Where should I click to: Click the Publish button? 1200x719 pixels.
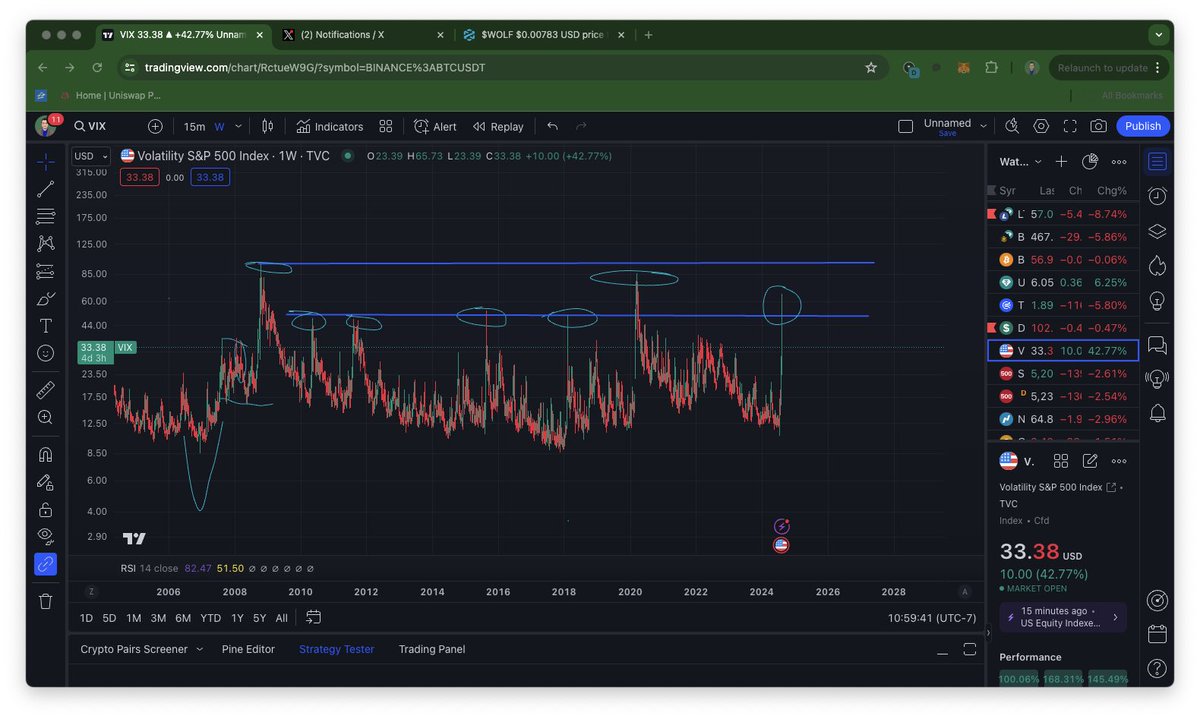pyautogui.click(x=1142, y=126)
